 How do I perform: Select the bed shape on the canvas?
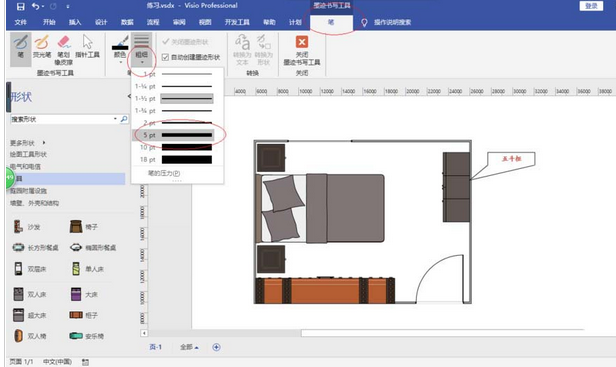point(320,208)
